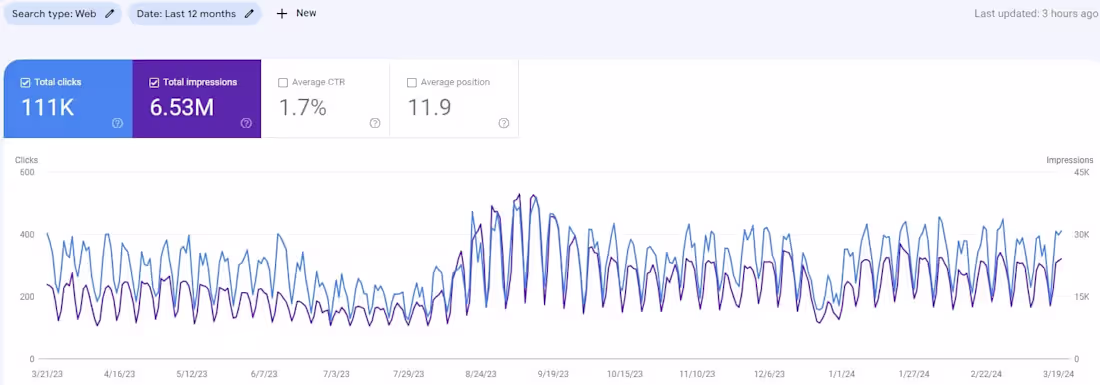Click the 12/6/23 date on chart axis
Screen dimensions: 1100x385
click(x=769, y=374)
